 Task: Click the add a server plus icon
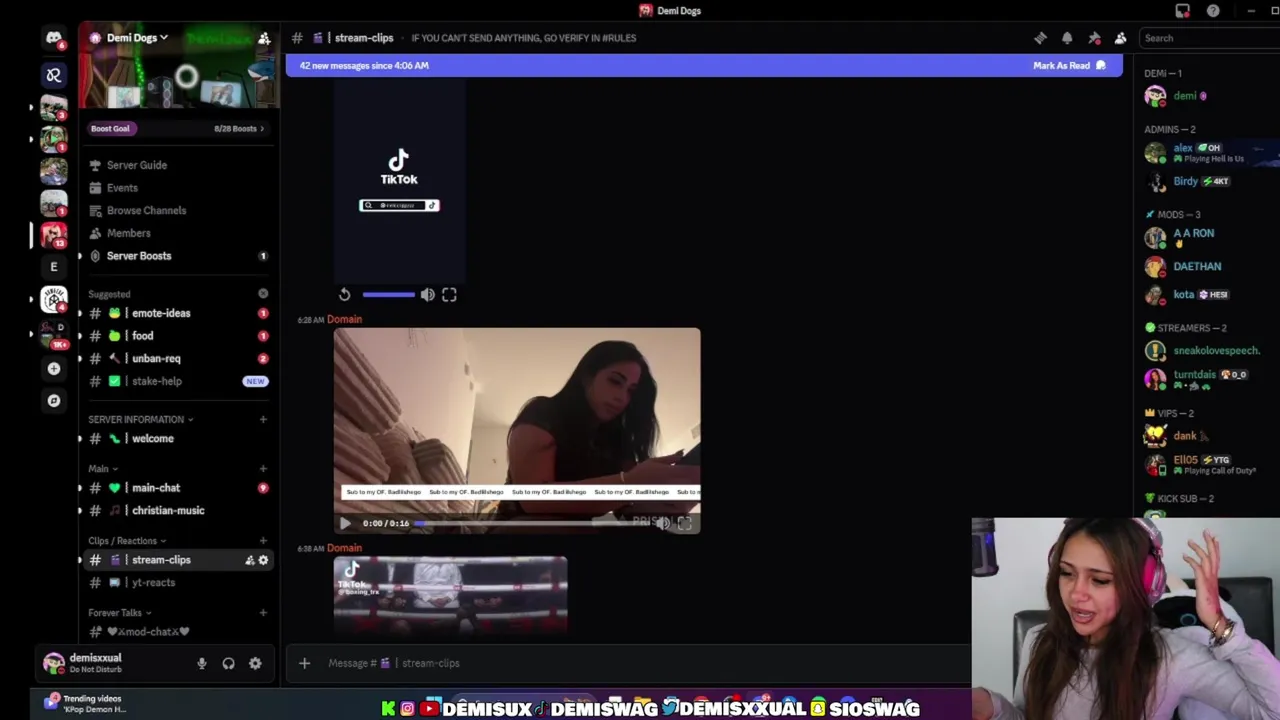[53, 368]
